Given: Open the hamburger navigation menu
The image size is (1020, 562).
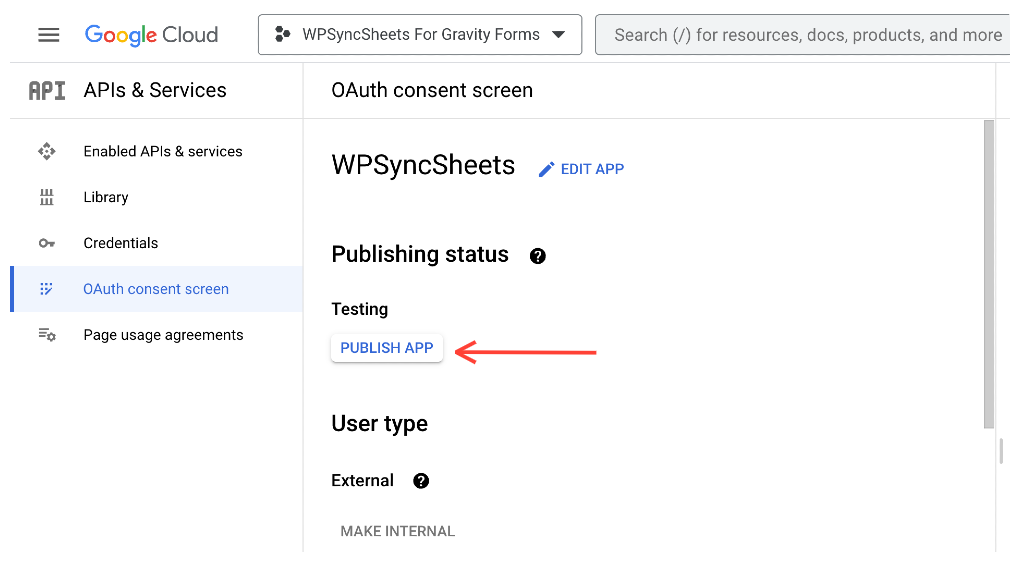Looking at the screenshot, I should pyautogui.click(x=49, y=34).
